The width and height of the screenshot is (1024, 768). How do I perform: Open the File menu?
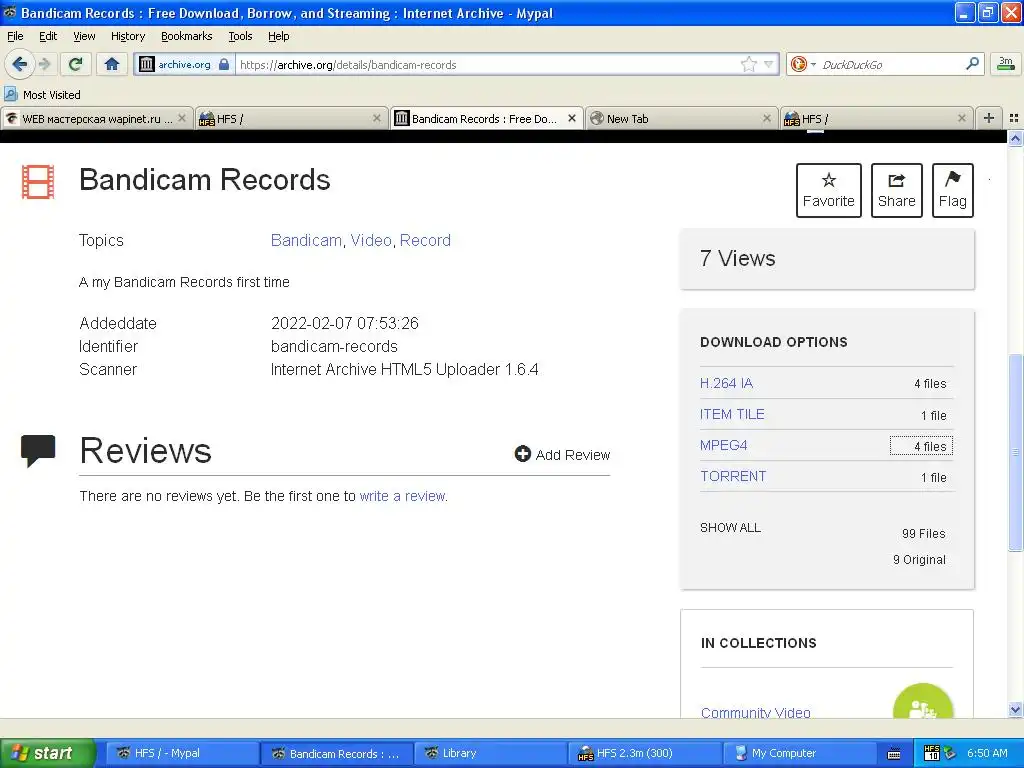pos(15,37)
